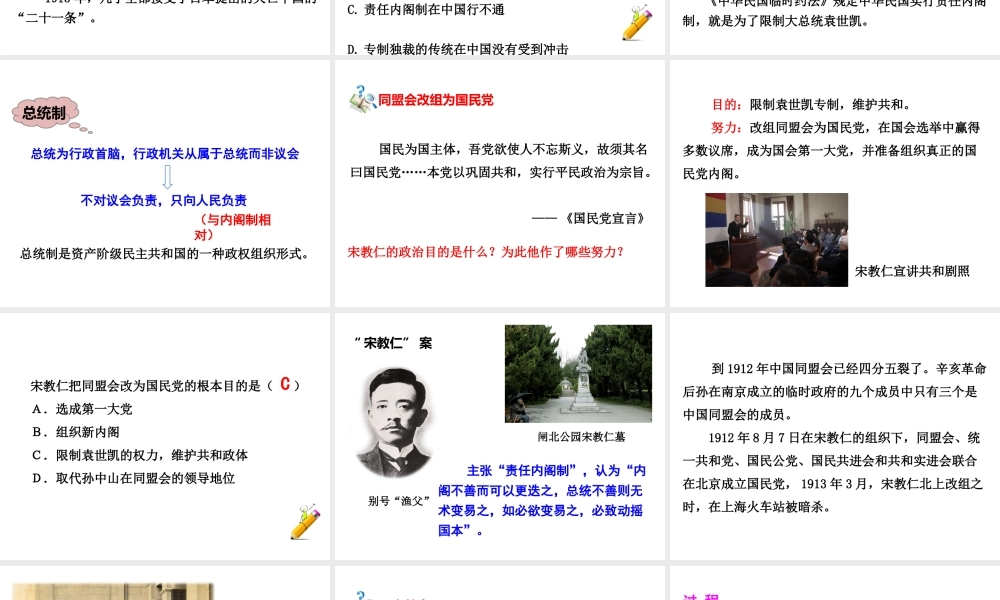Select option C．限制袁世凯的权力，维护共和政体
The width and height of the screenshot is (1000, 600).
point(140,455)
